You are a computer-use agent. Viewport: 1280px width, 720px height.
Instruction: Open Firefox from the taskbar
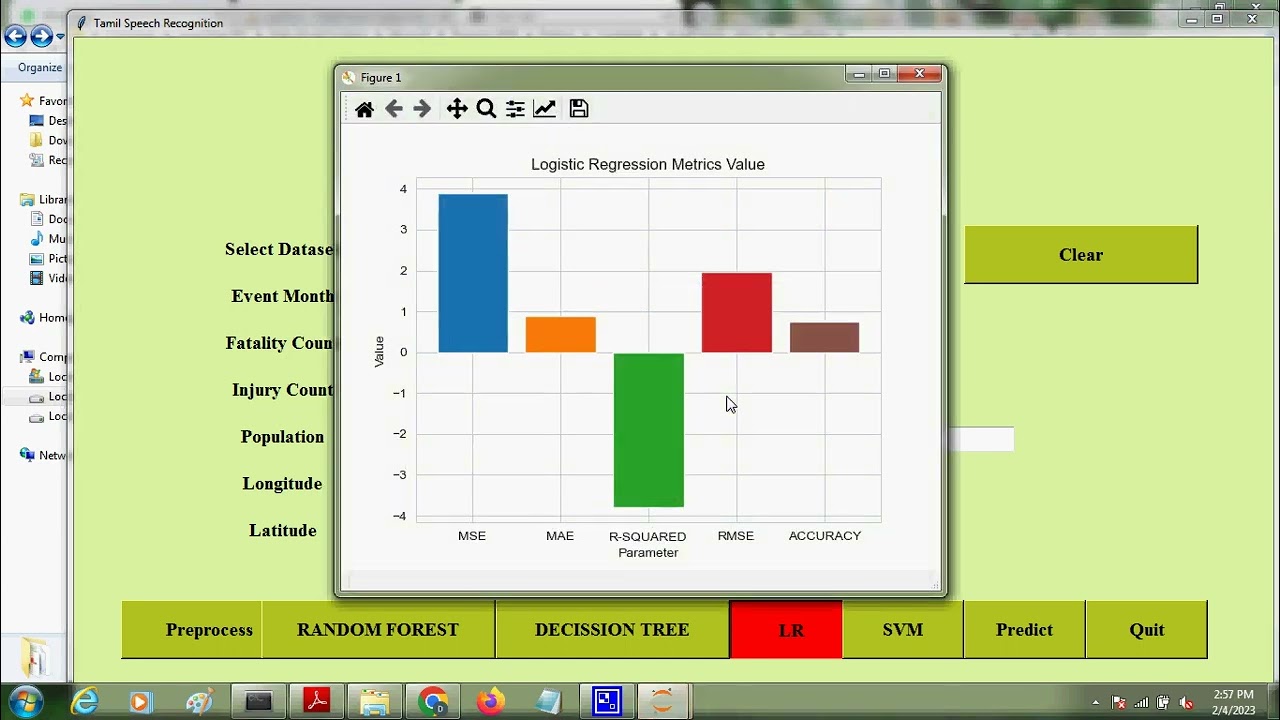tap(490, 702)
